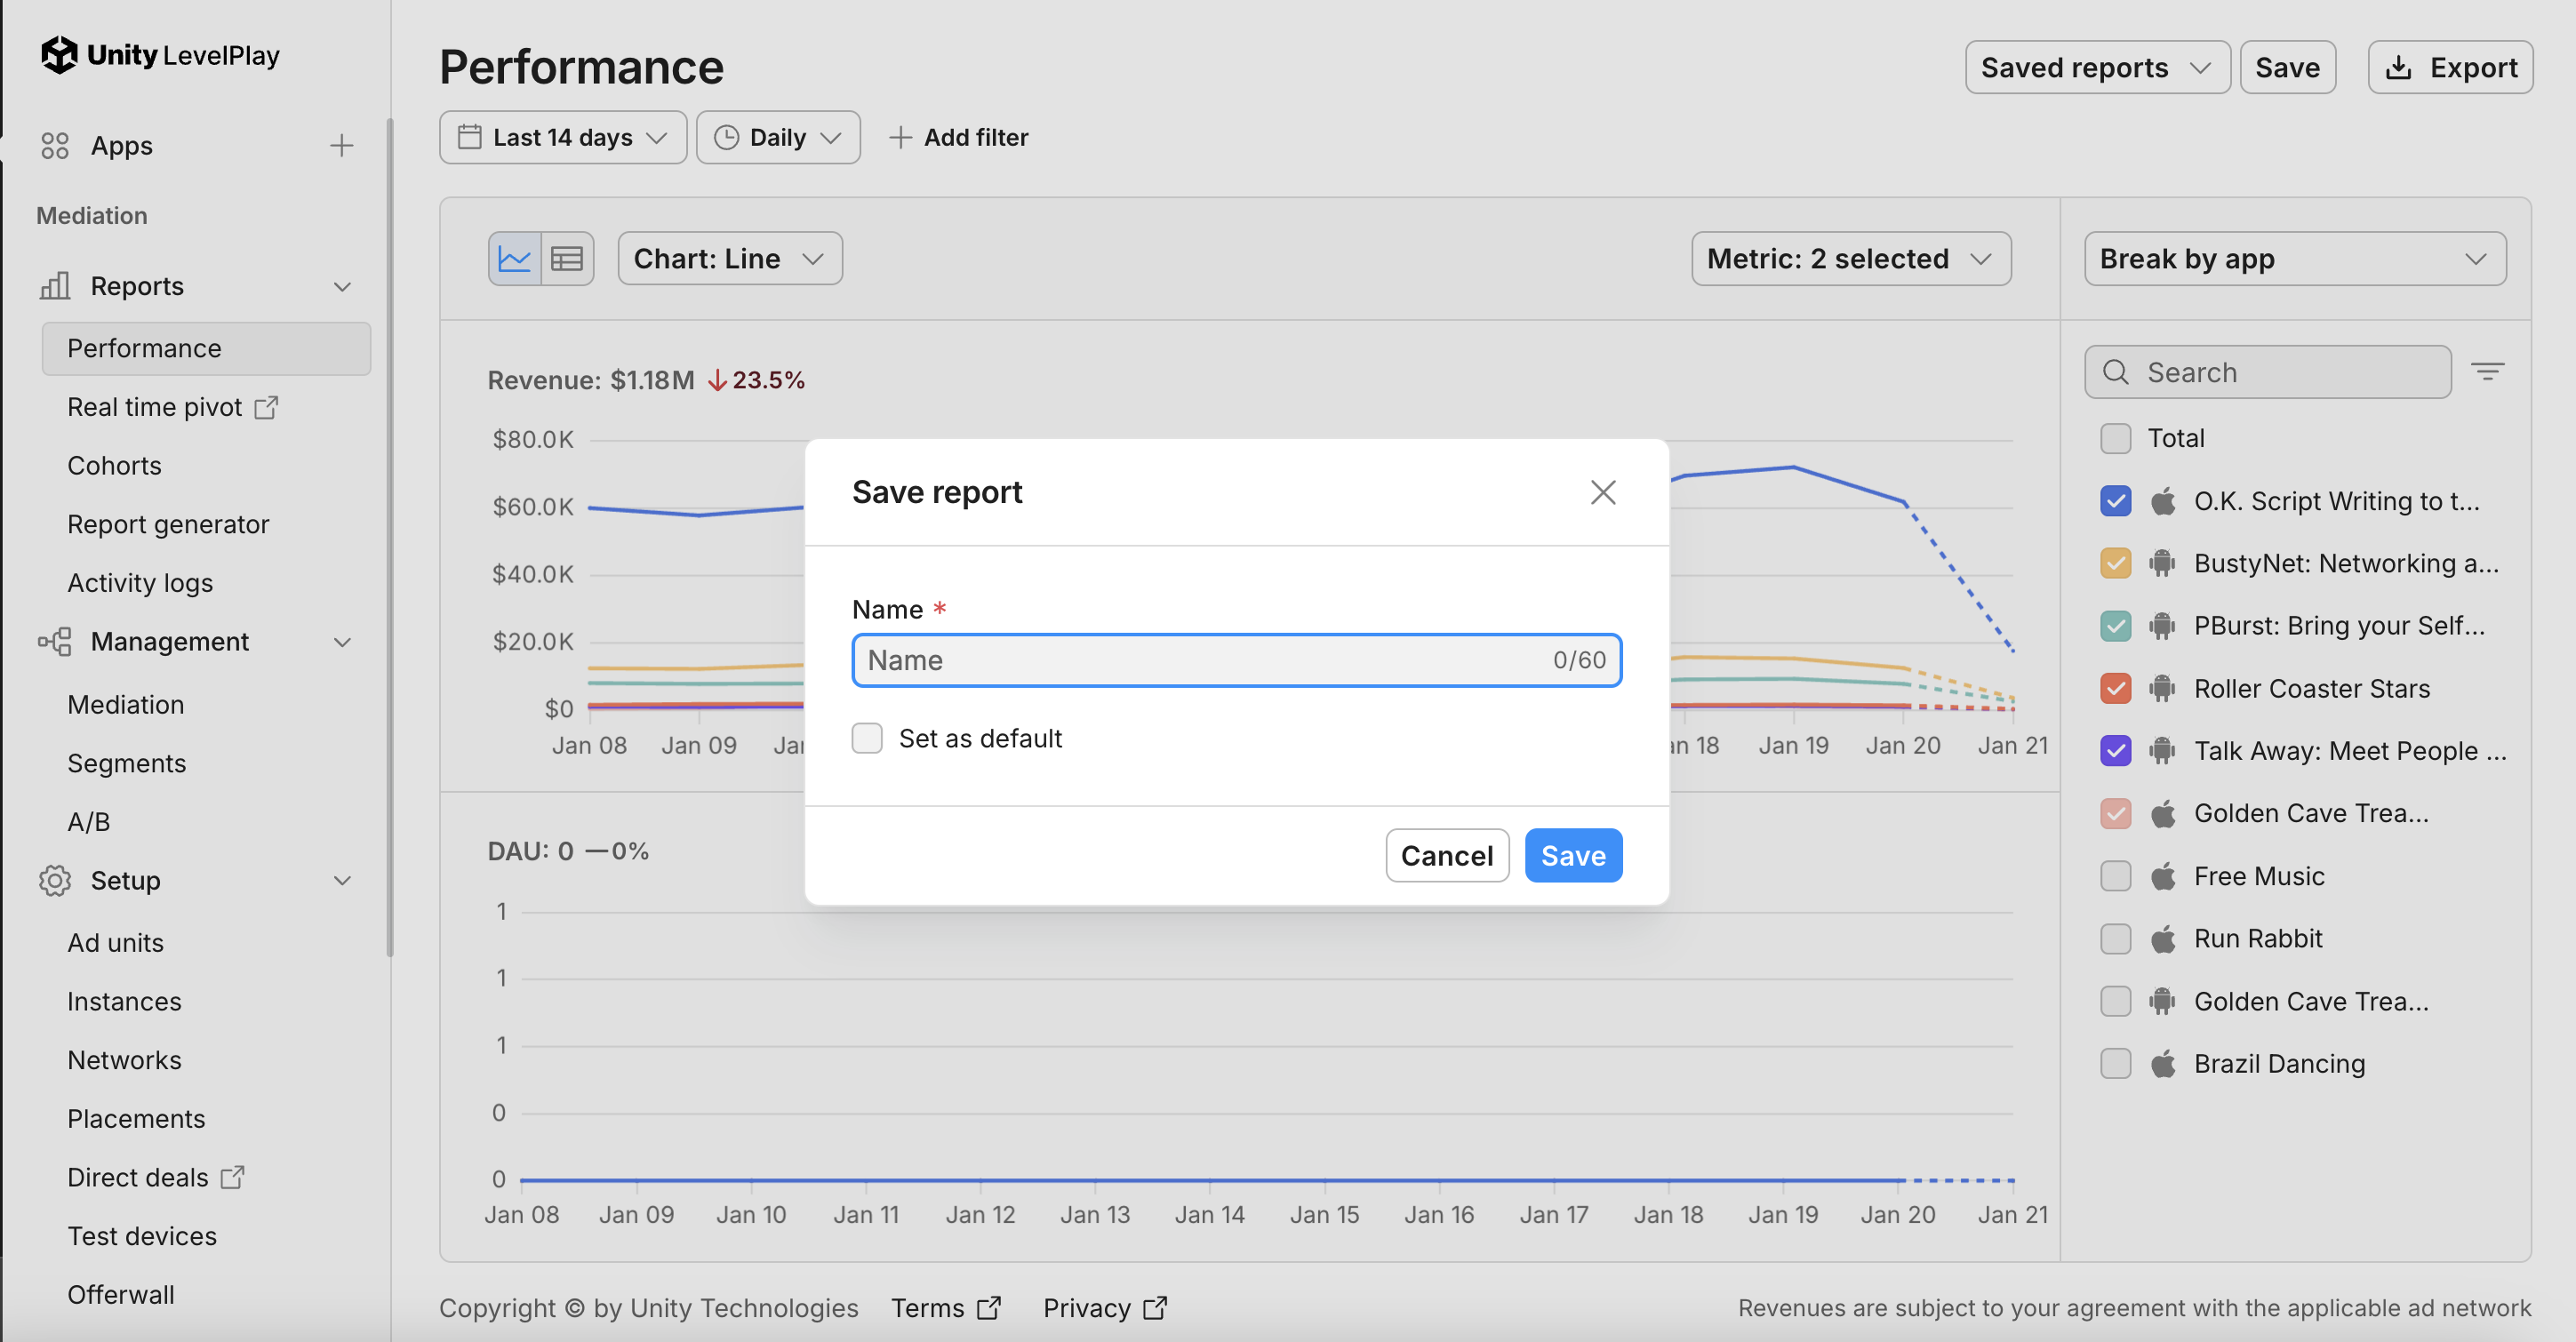Collapse the Setup section chevron
Image resolution: width=2576 pixels, height=1342 pixels.
(x=342, y=880)
